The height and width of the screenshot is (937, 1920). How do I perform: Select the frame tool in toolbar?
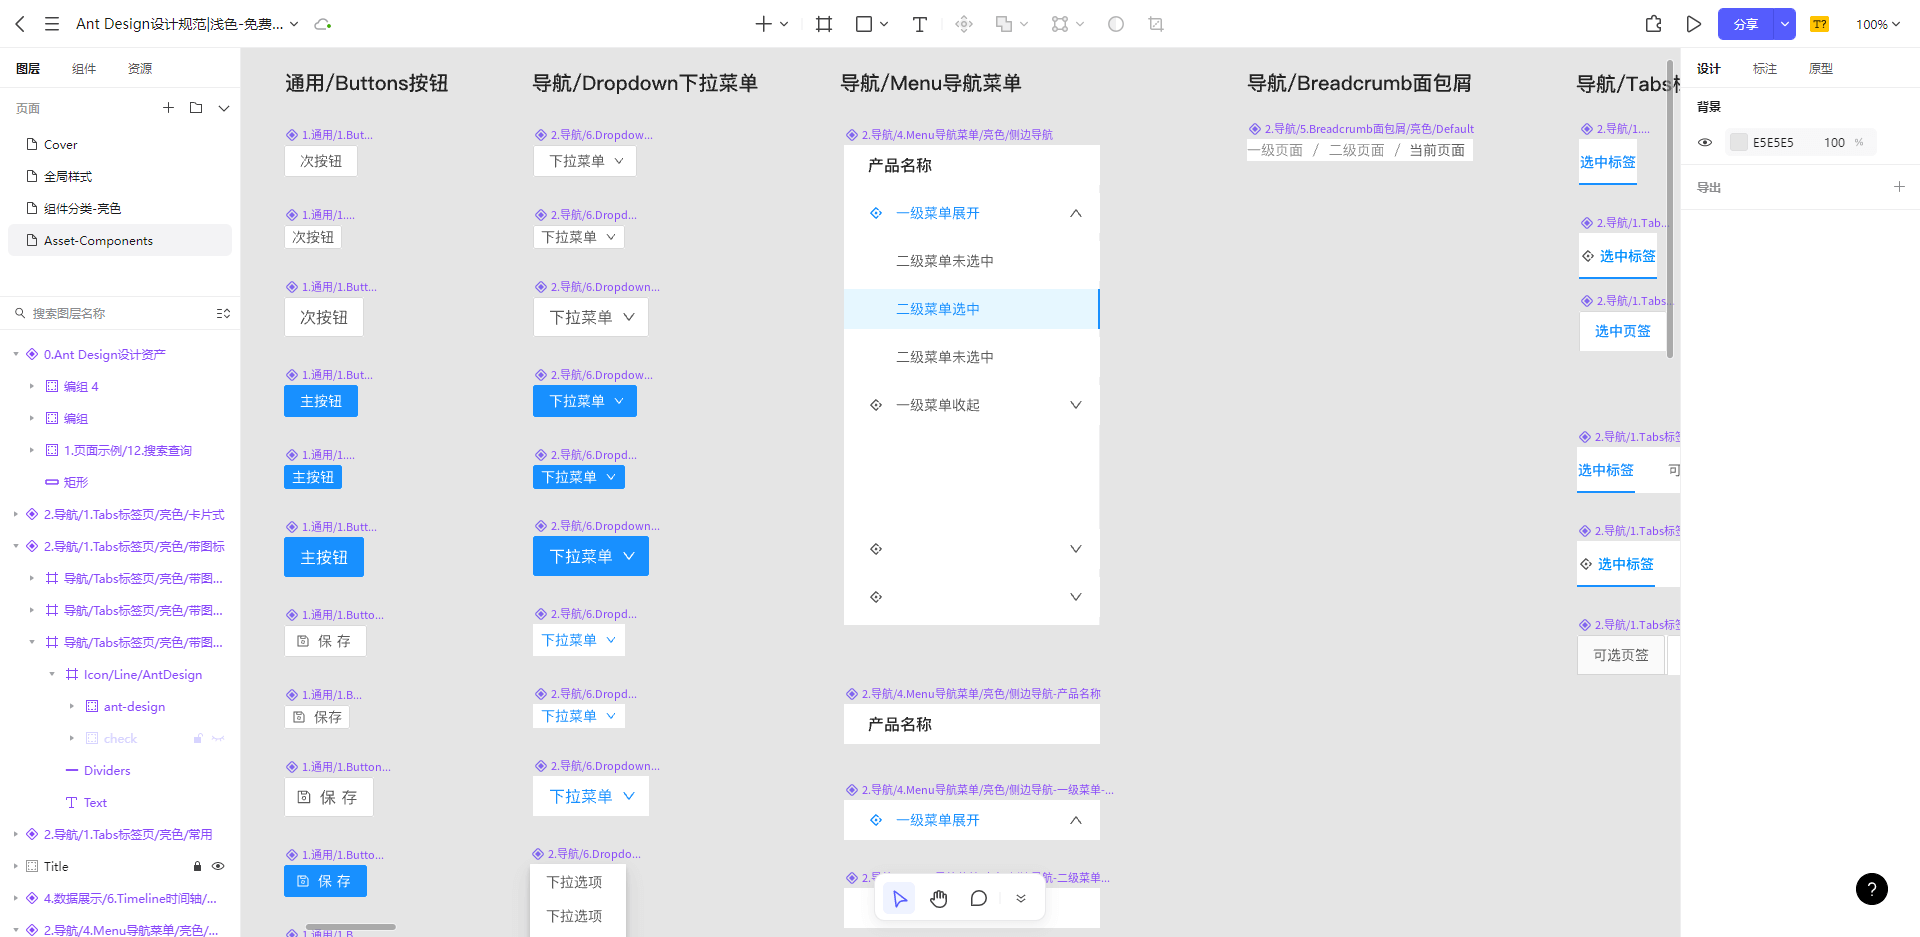pyautogui.click(x=824, y=24)
